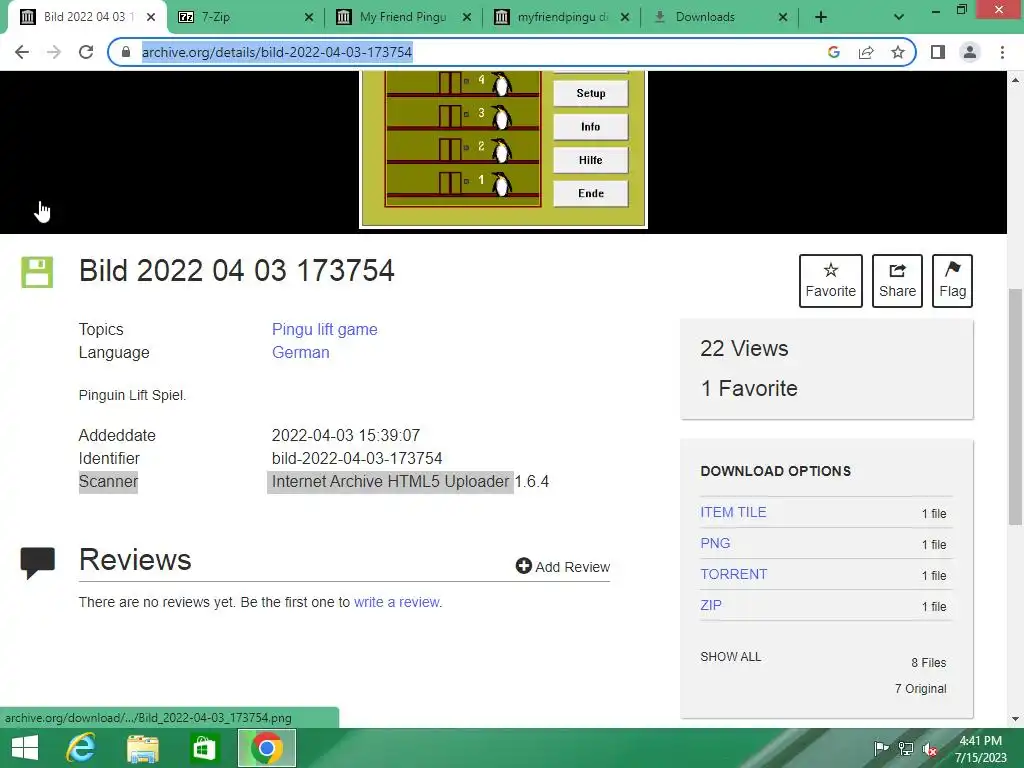Click the Pingu game preview image

[504, 149]
